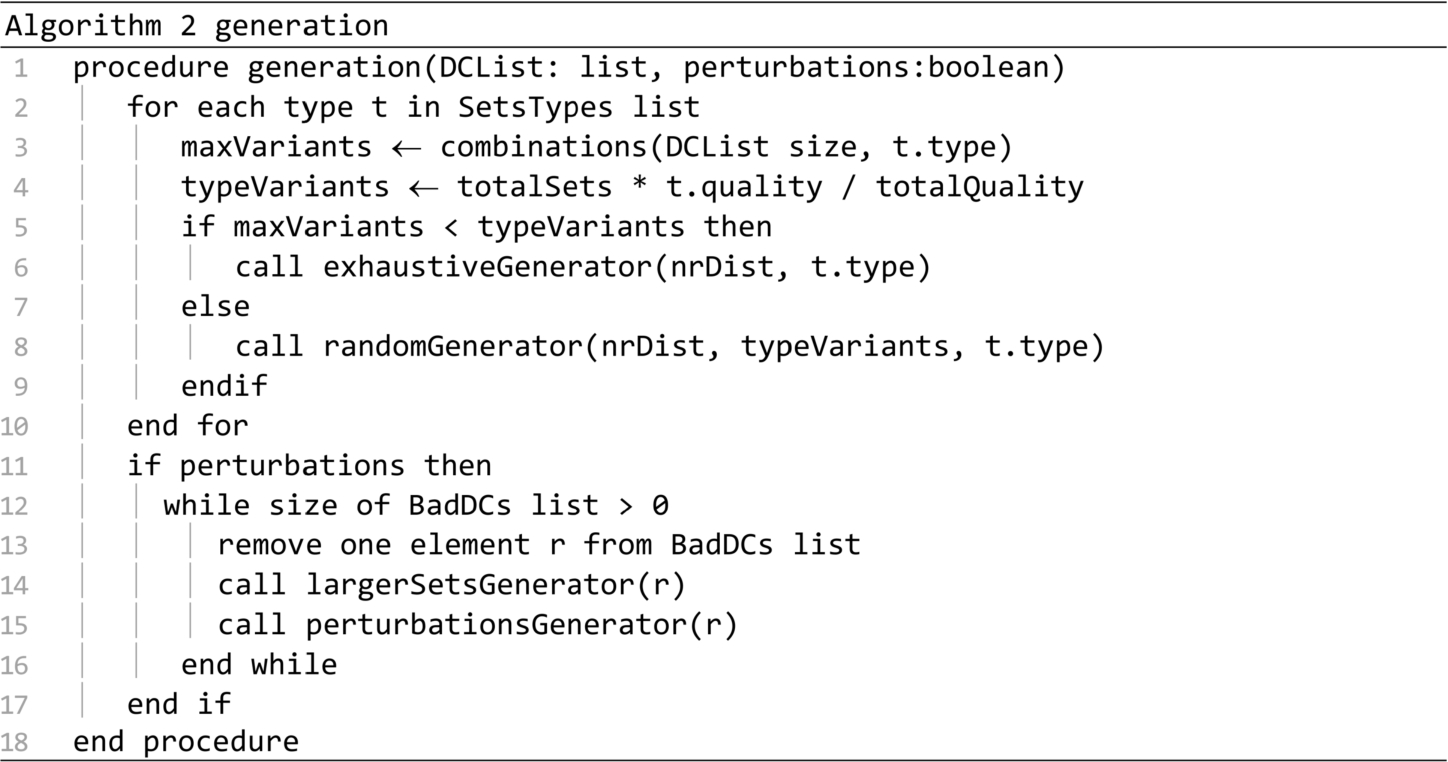Click 'end procedure' on line 18
Viewport: 1448px width, 762px height.
coord(186,742)
